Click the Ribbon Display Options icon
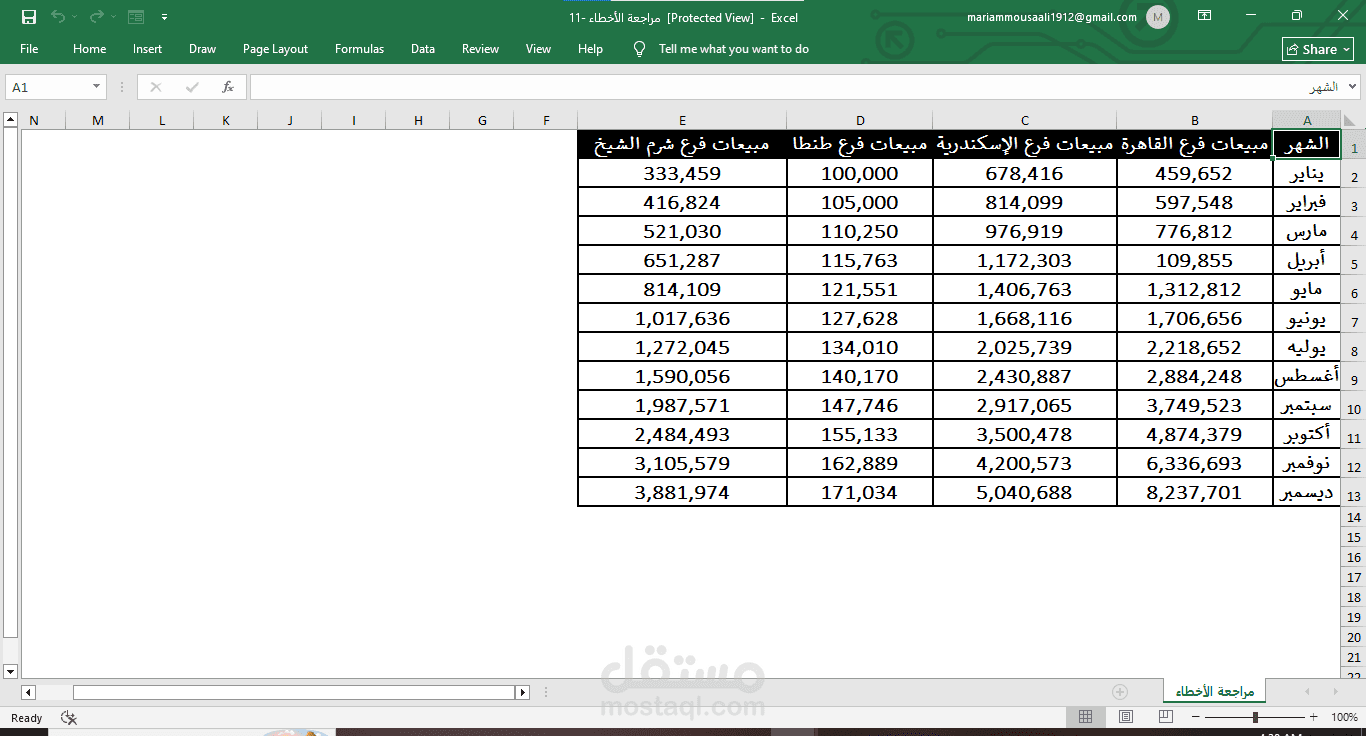1366x736 pixels. click(x=1205, y=16)
